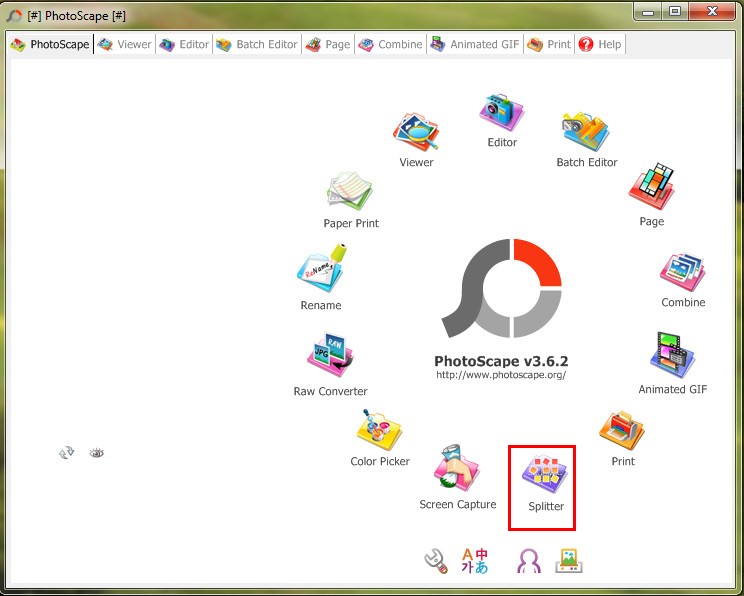Open the Raw Converter icon
The height and width of the screenshot is (596, 744).
pos(330,355)
